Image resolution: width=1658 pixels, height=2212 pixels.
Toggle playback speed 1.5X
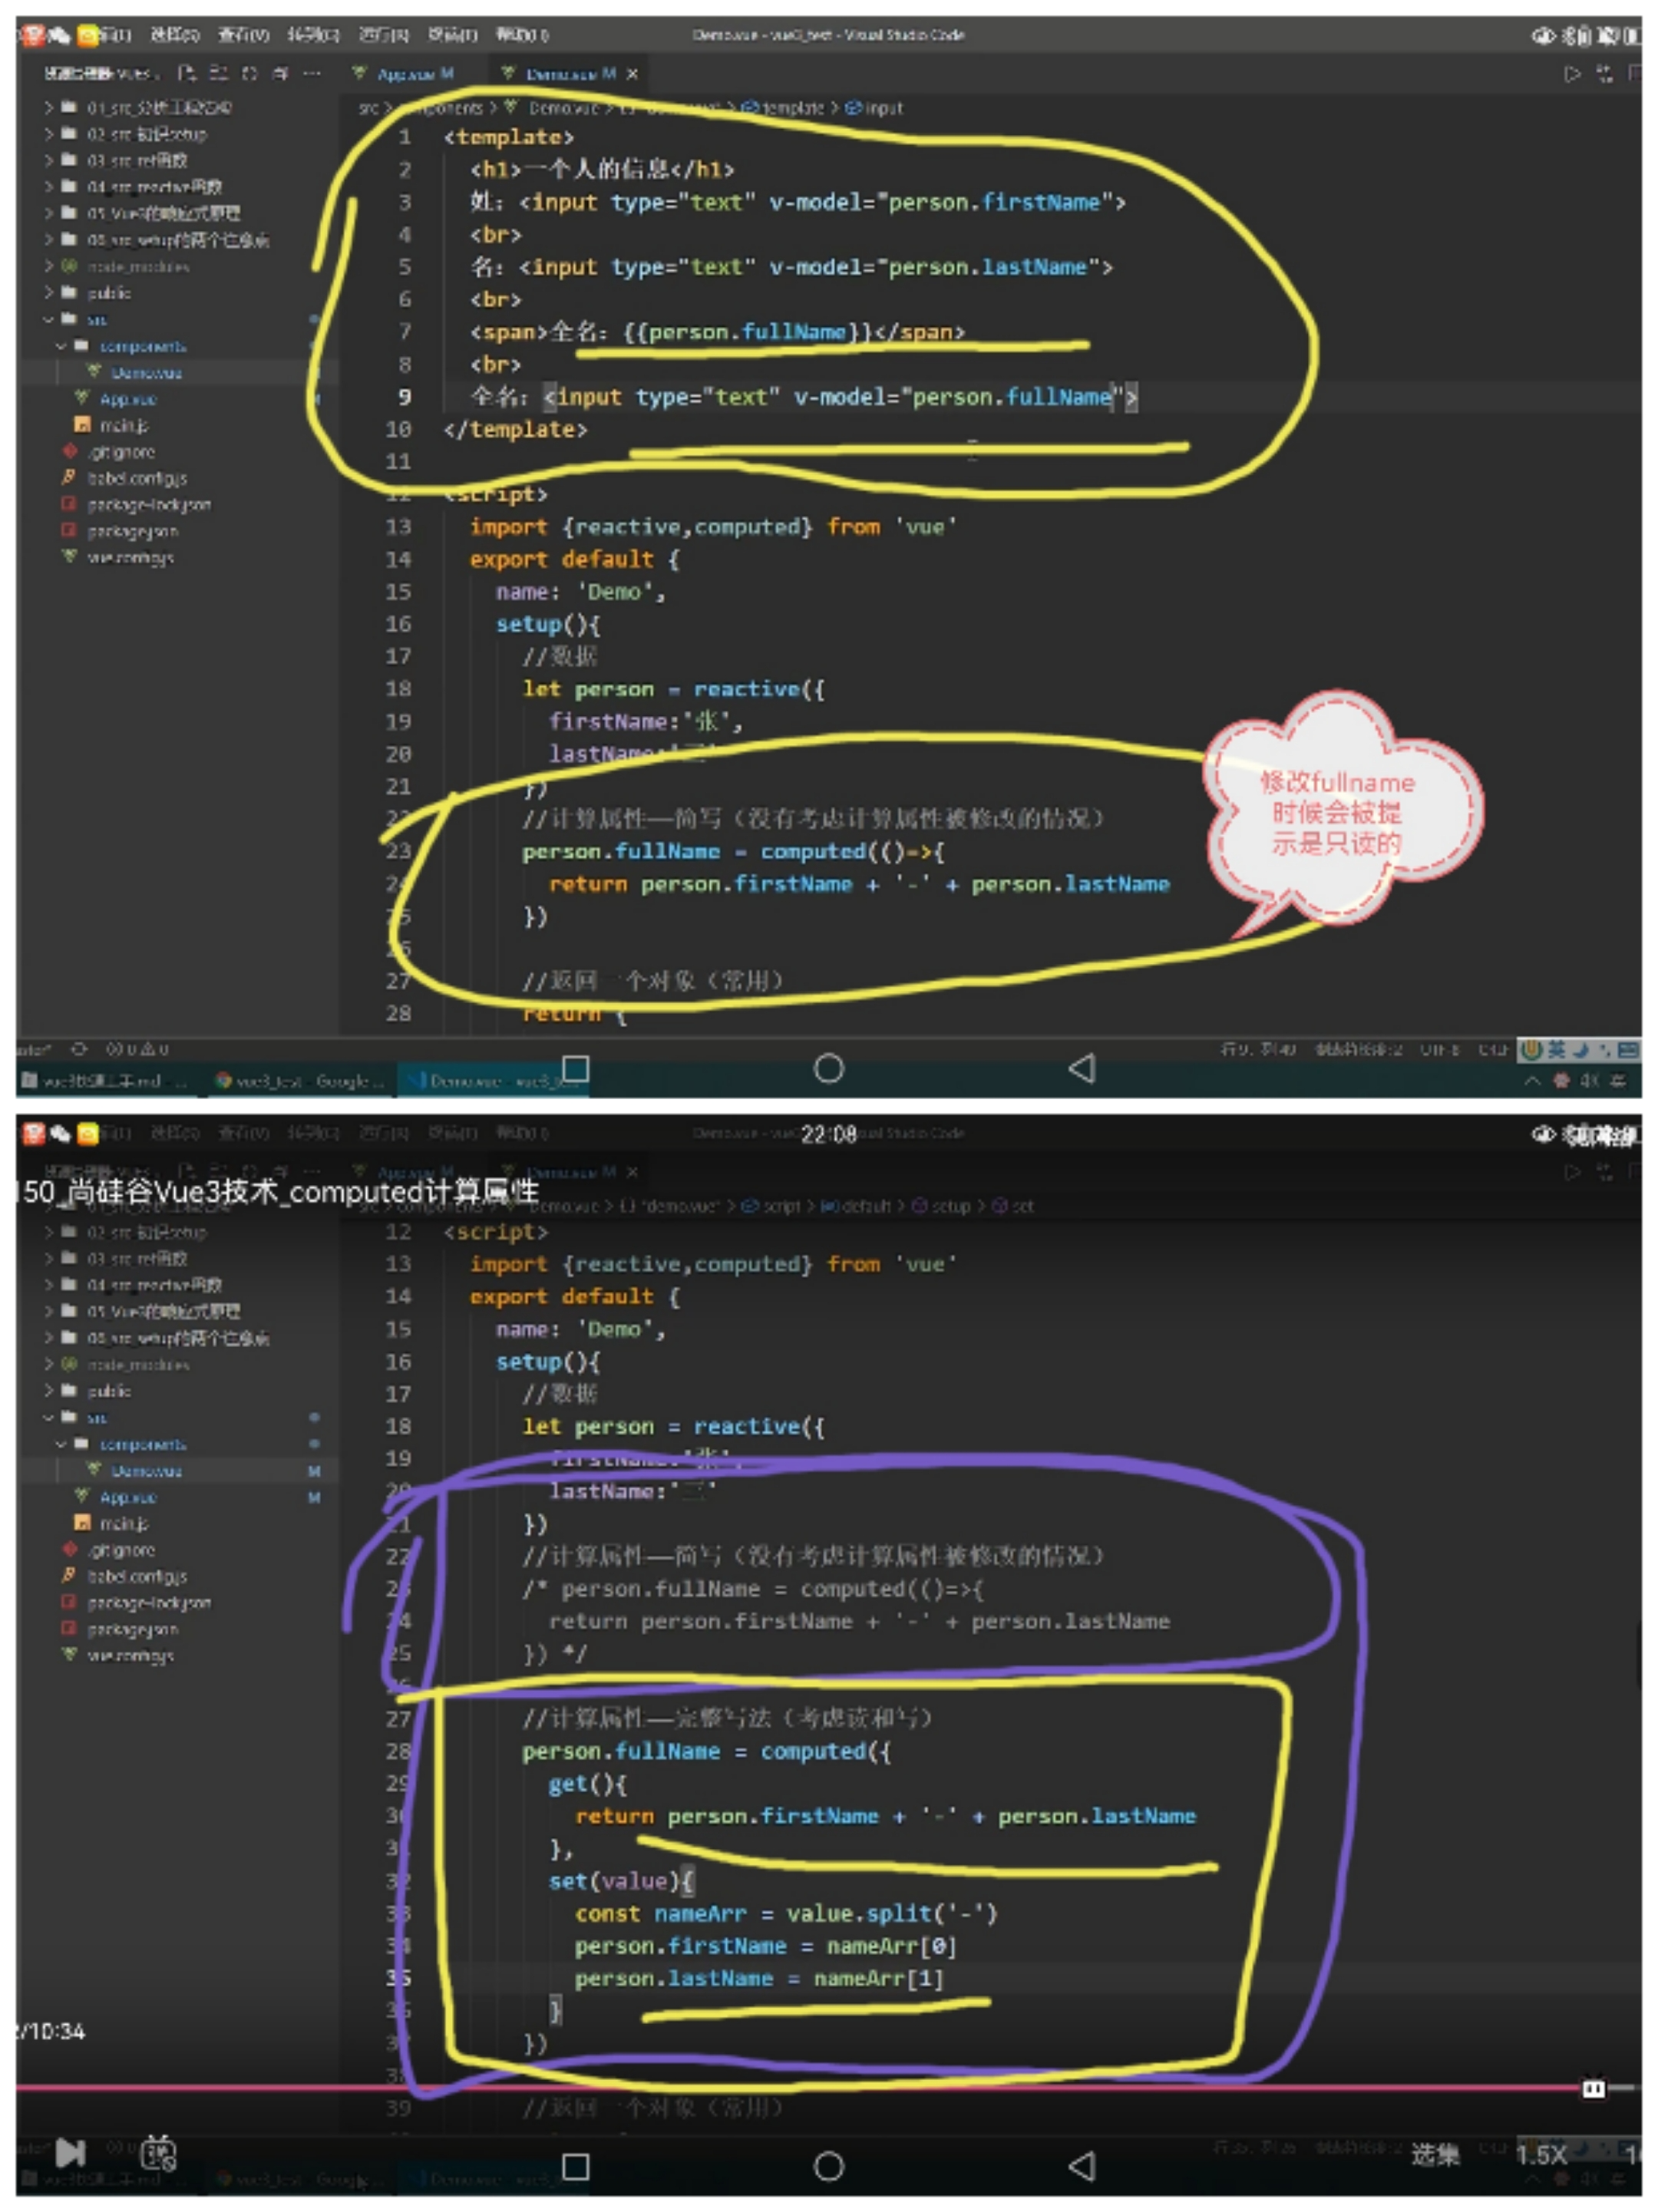pos(1541,2154)
